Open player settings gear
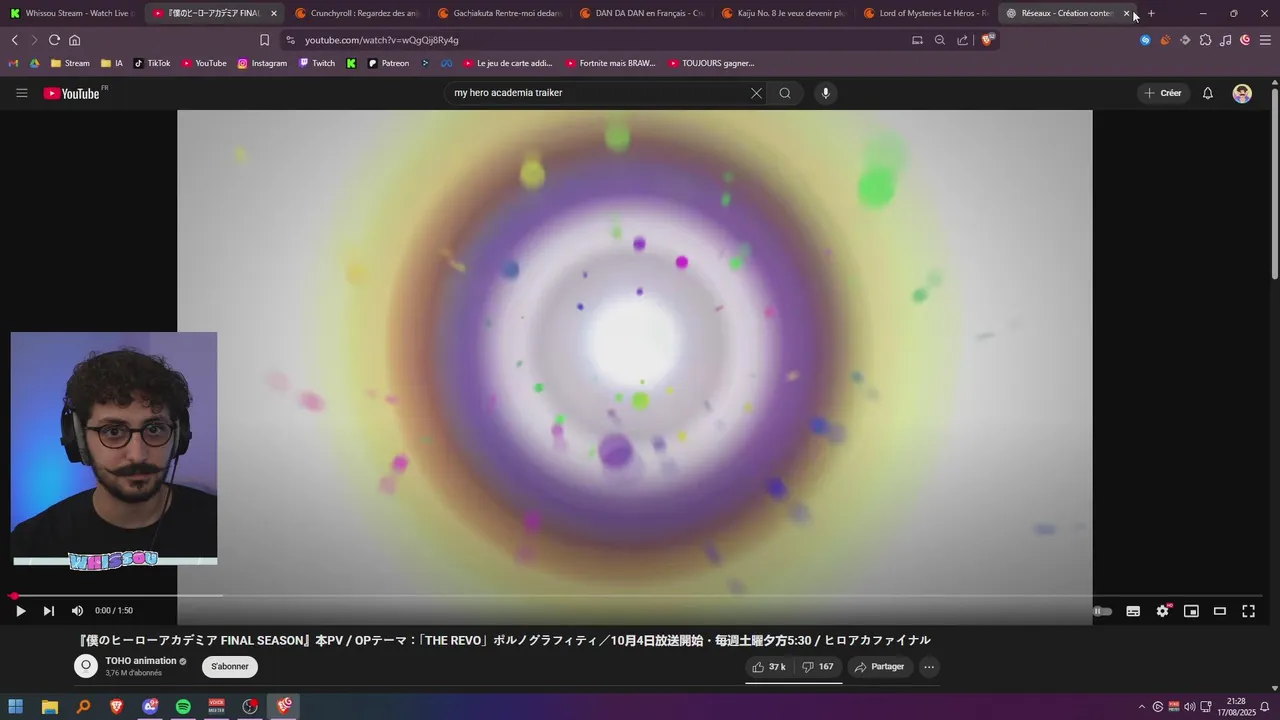This screenshot has width=1280, height=720. tap(1162, 611)
